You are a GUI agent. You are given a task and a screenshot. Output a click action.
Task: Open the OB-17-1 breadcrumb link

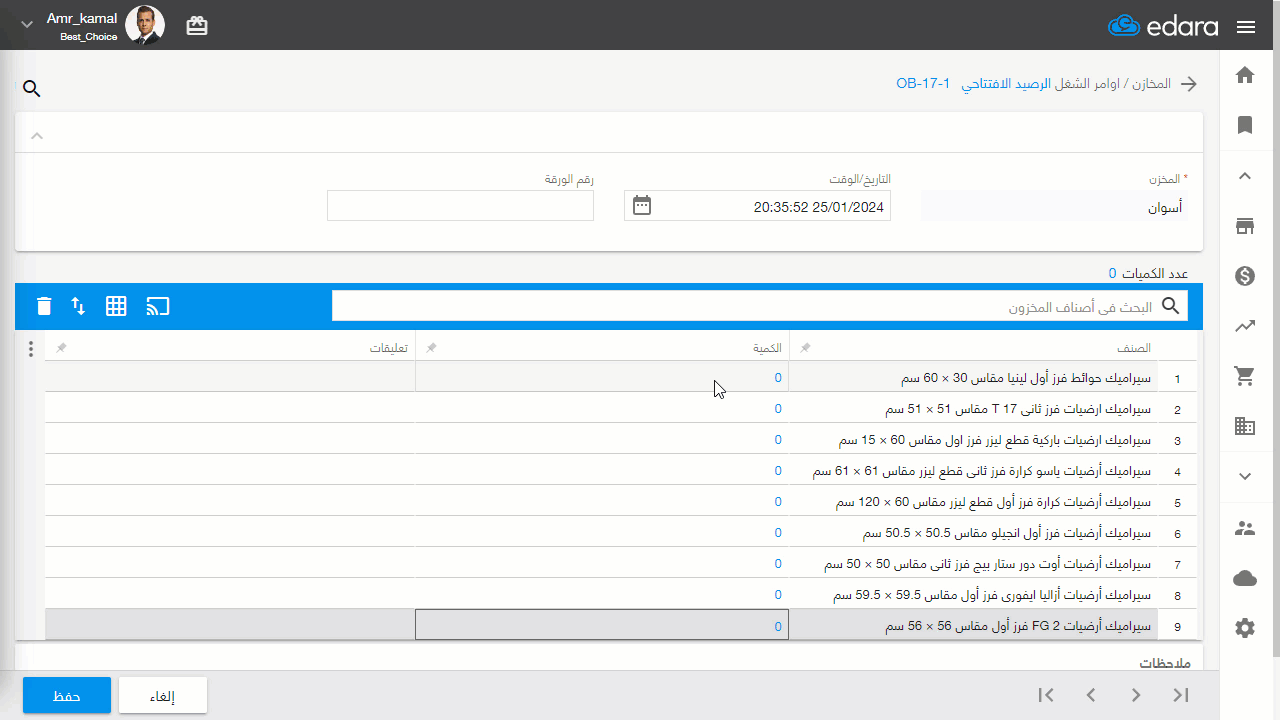pyautogui.click(x=922, y=84)
